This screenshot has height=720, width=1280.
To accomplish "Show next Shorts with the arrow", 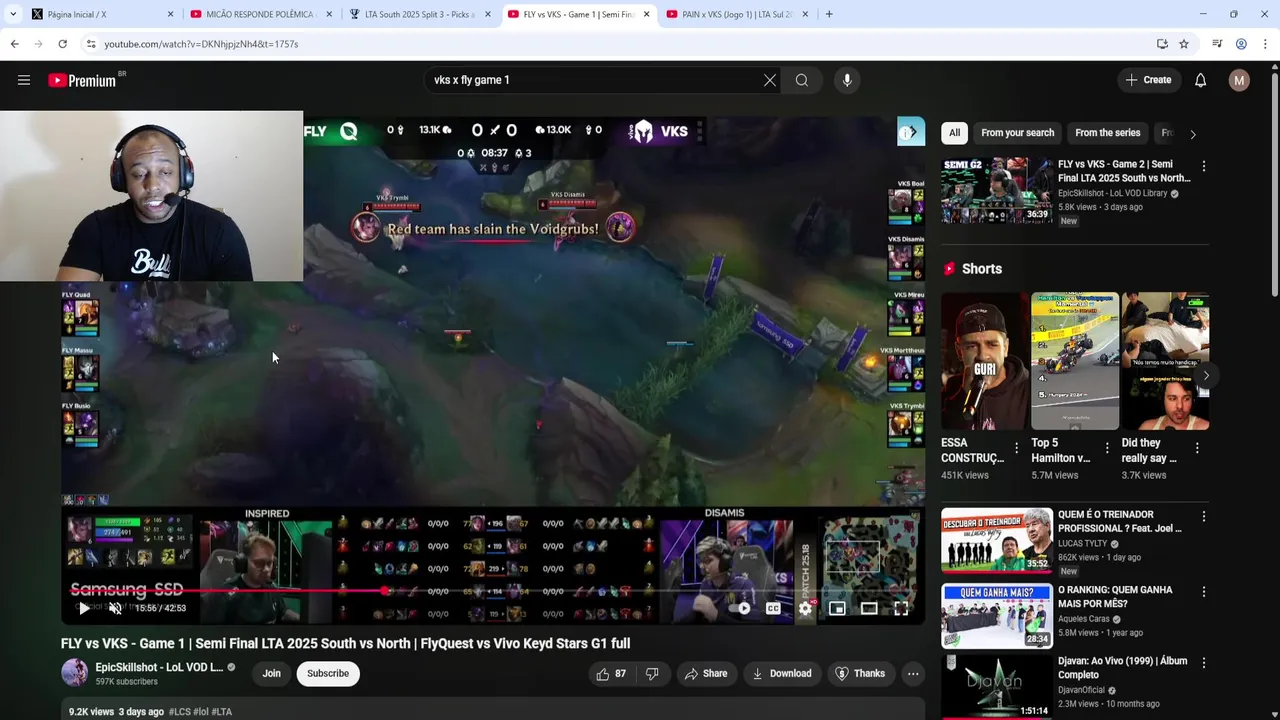I will pos(1206,376).
